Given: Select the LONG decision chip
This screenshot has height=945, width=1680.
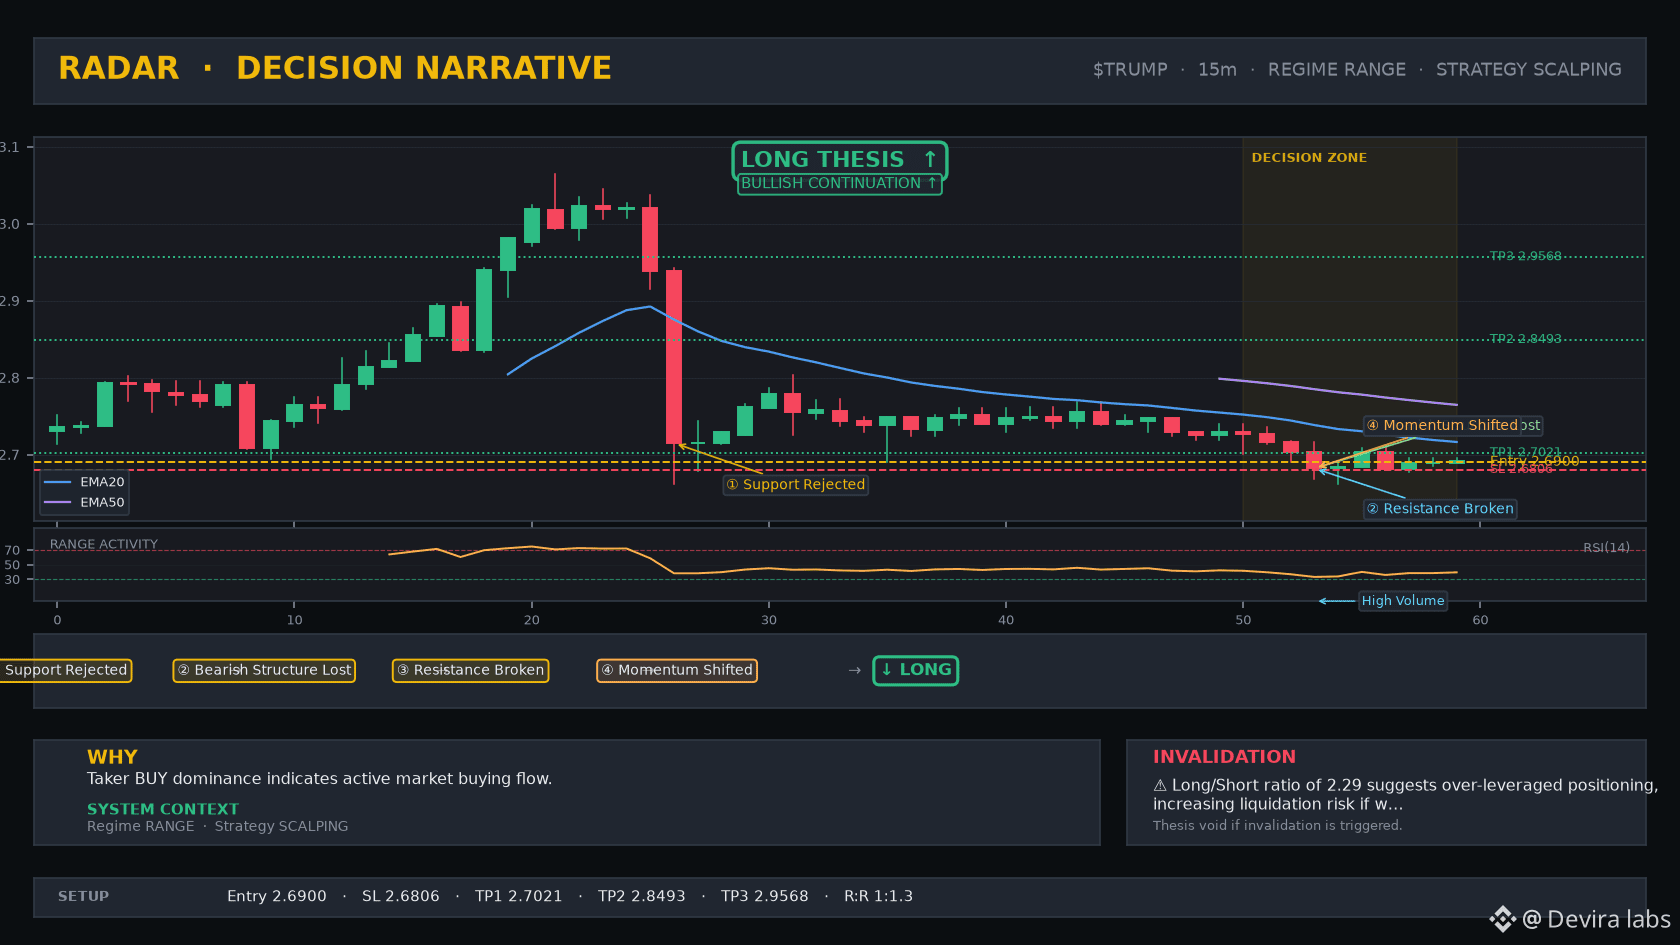Looking at the screenshot, I should coord(915,670).
